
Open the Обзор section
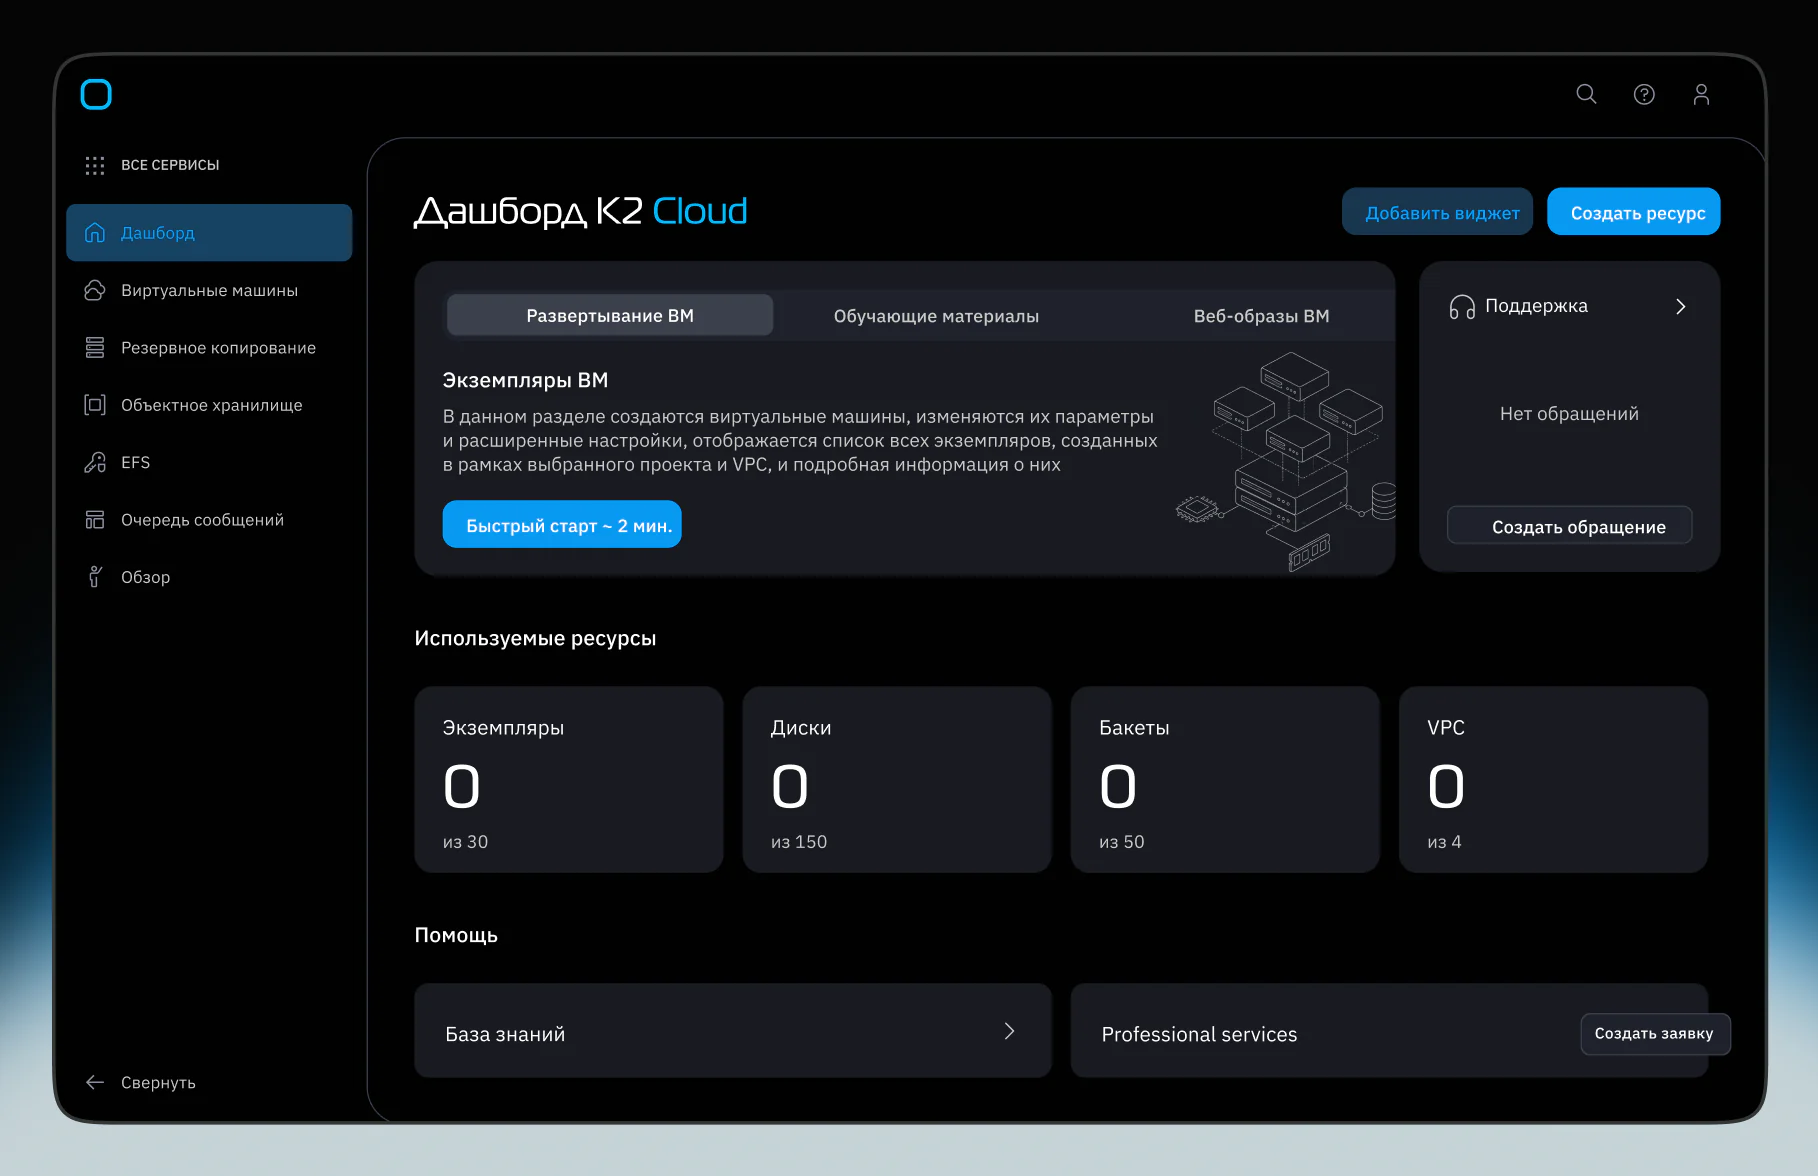tap(209, 577)
